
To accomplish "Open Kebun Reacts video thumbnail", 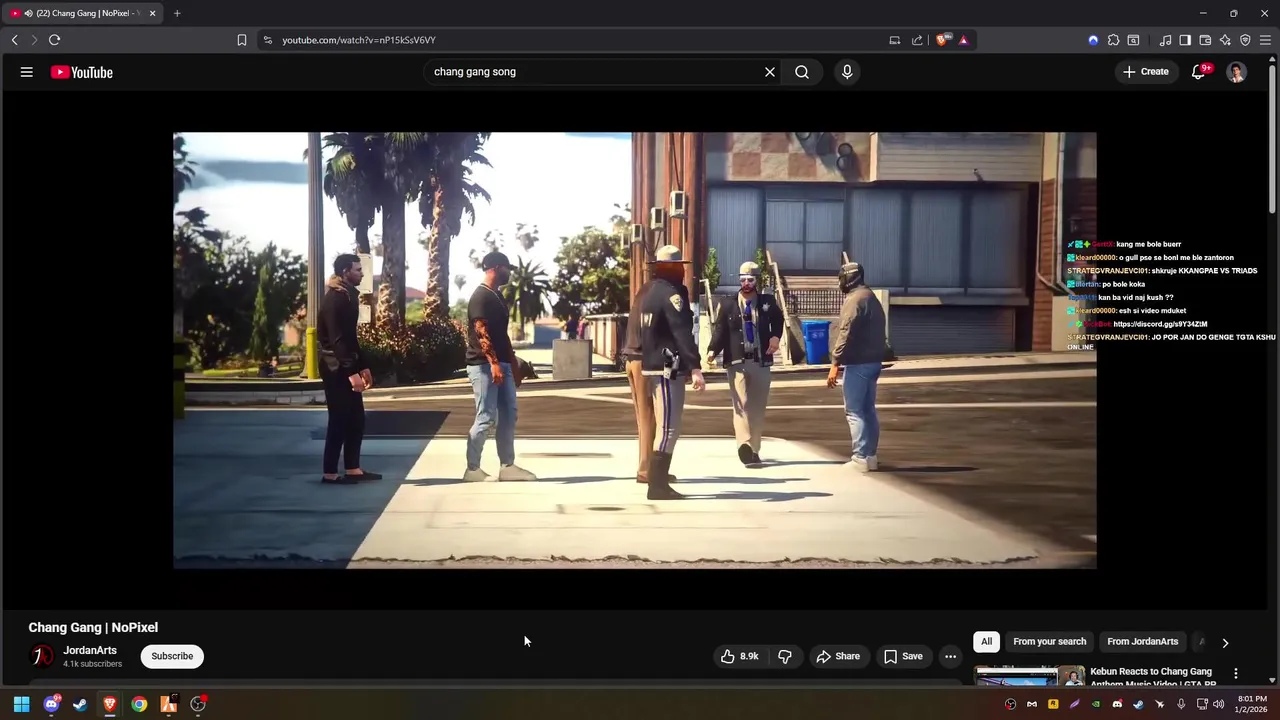I will (1030, 676).
